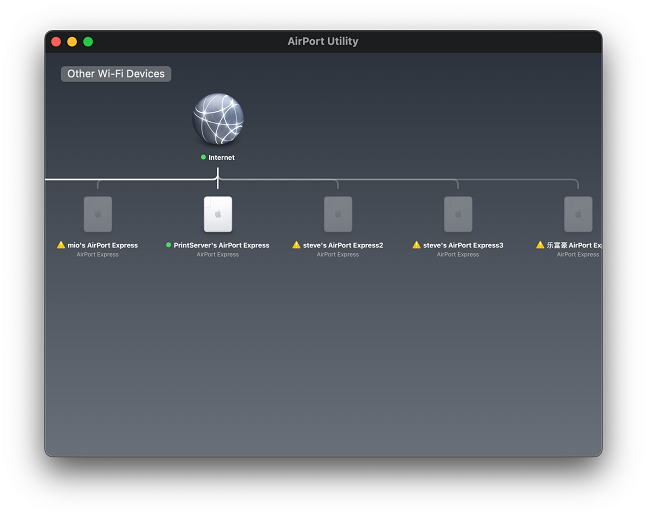
Task: Click the "steve's AirPort Express2" name label
Action: coord(343,245)
